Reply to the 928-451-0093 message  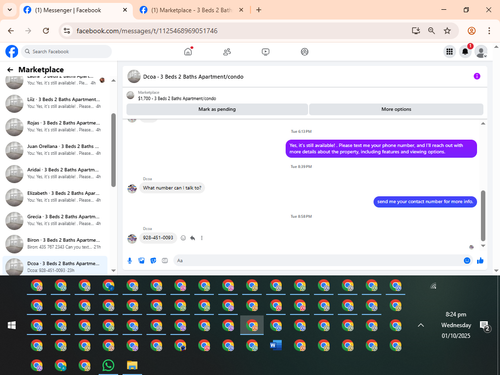(192, 238)
